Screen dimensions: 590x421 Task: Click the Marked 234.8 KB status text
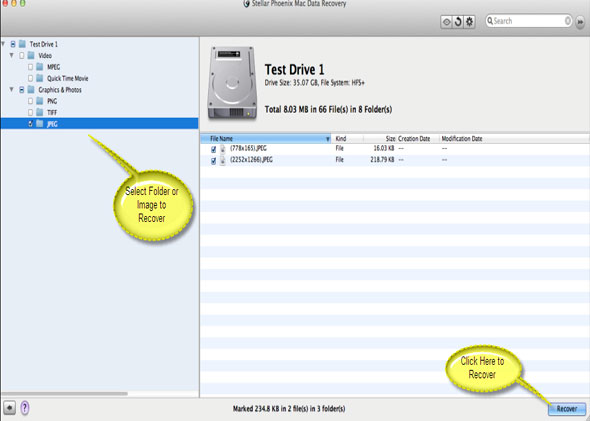(289, 409)
